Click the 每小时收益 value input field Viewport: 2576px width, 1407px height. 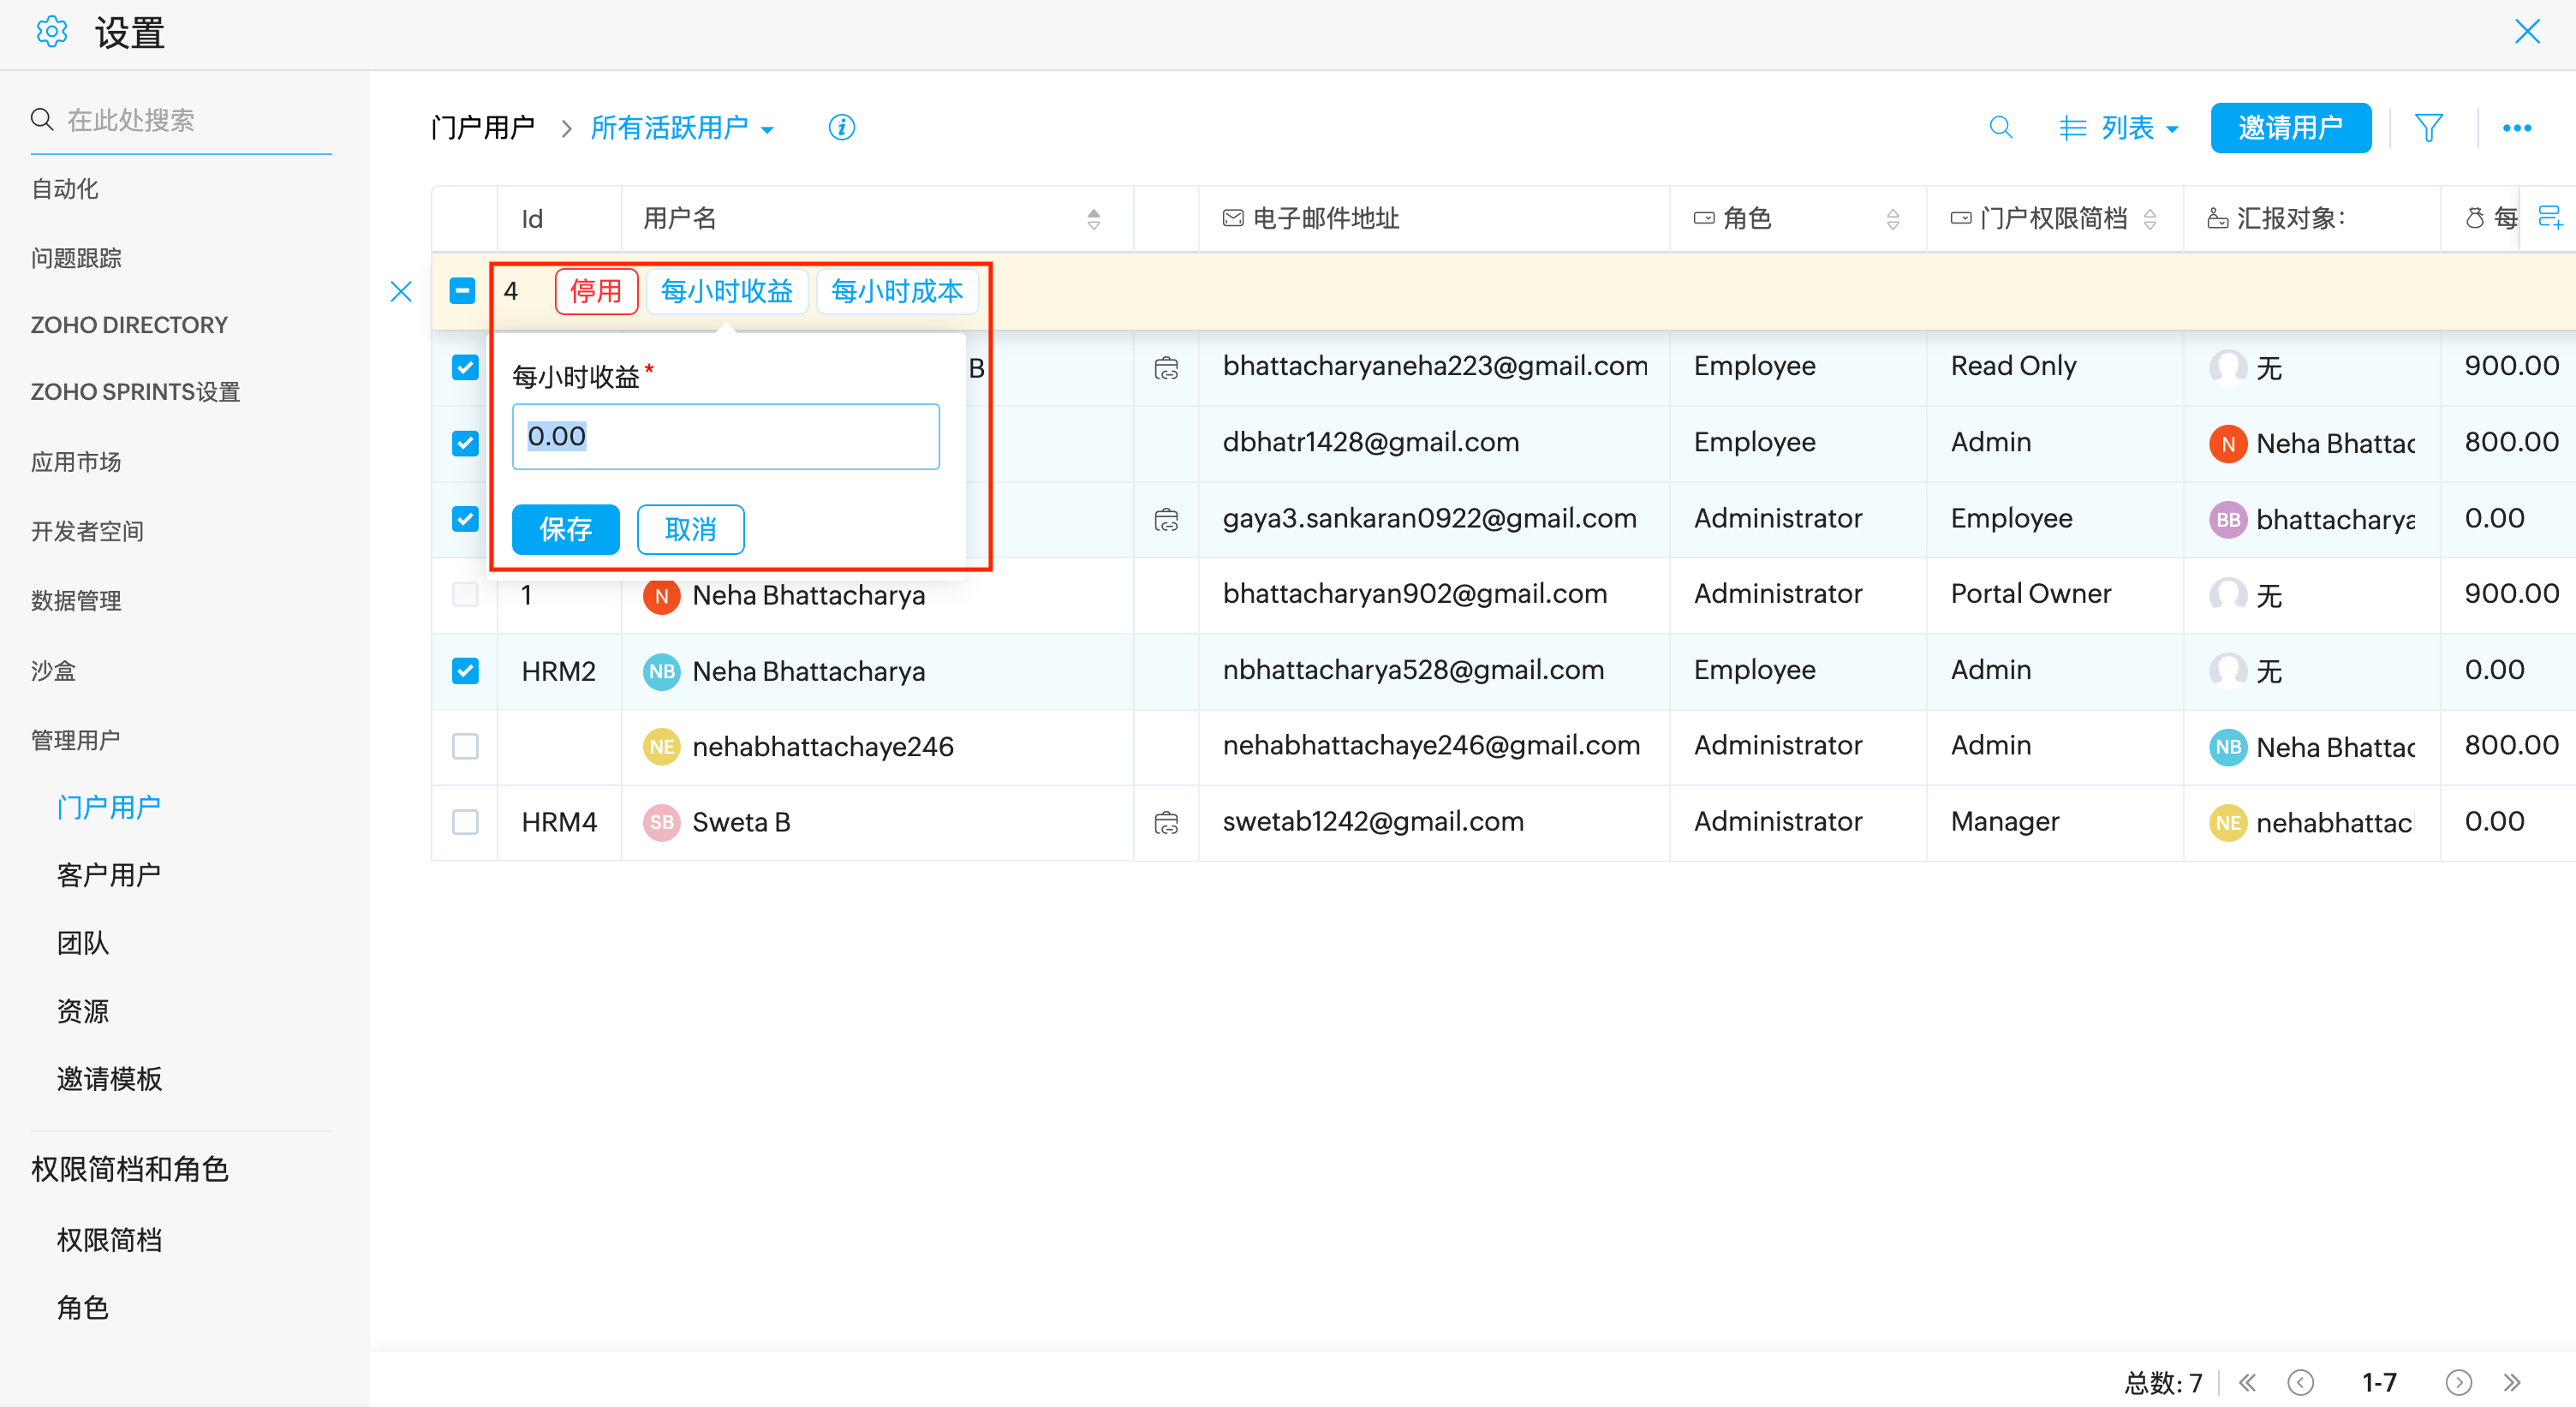coord(725,436)
